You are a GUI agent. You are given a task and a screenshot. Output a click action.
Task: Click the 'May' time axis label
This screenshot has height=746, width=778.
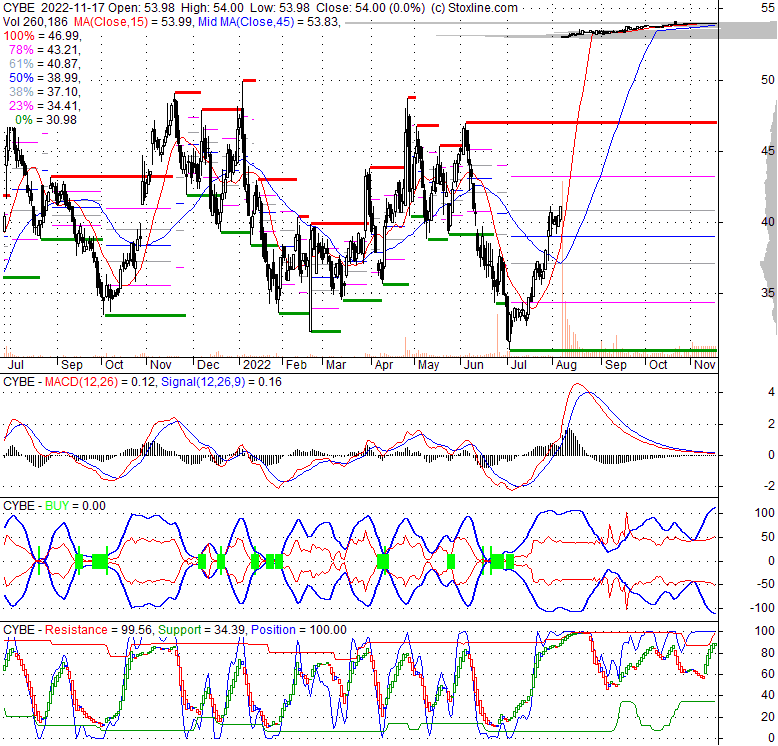click(x=428, y=365)
